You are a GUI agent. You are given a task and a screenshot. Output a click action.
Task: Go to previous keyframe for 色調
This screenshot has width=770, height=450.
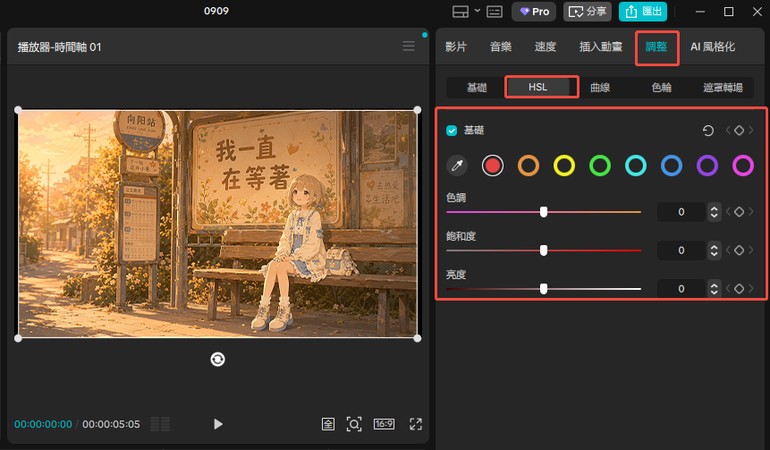click(x=728, y=212)
